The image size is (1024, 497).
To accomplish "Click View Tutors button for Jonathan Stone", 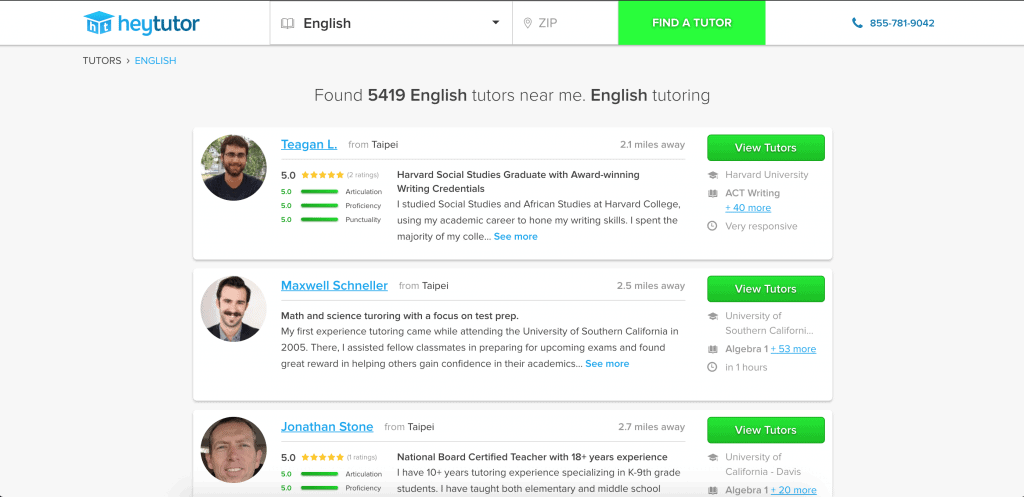I will (765, 430).
